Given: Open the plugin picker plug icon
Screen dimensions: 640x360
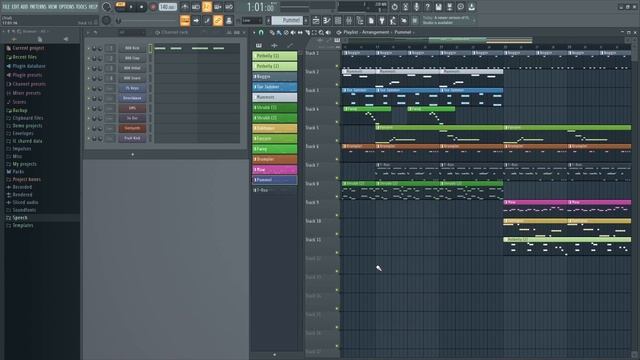Looking at the screenshot, I should (x=382, y=20).
